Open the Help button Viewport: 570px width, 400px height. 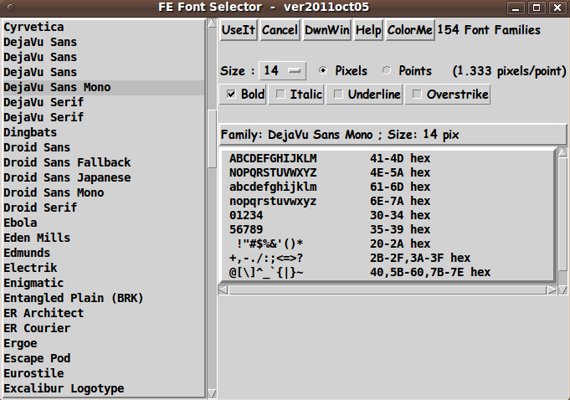coord(368,30)
